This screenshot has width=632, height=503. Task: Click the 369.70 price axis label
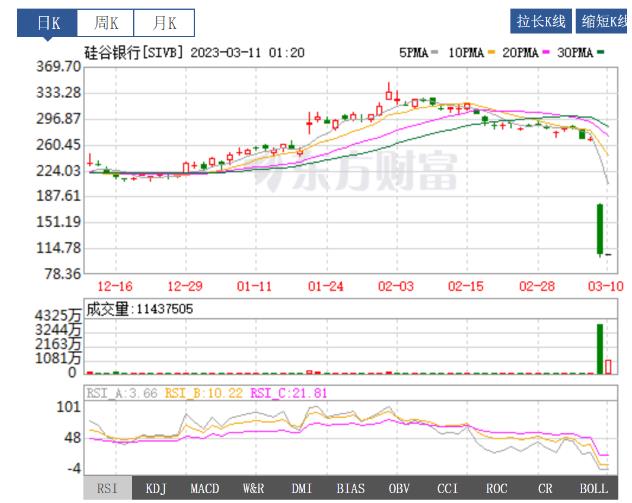(x=59, y=67)
